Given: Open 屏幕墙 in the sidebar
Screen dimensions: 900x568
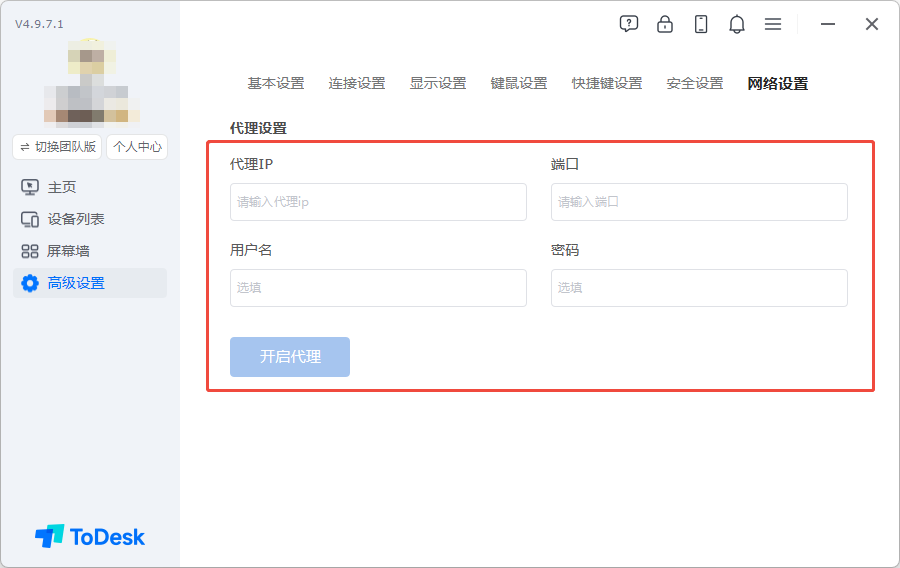Looking at the screenshot, I should [x=90, y=251].
